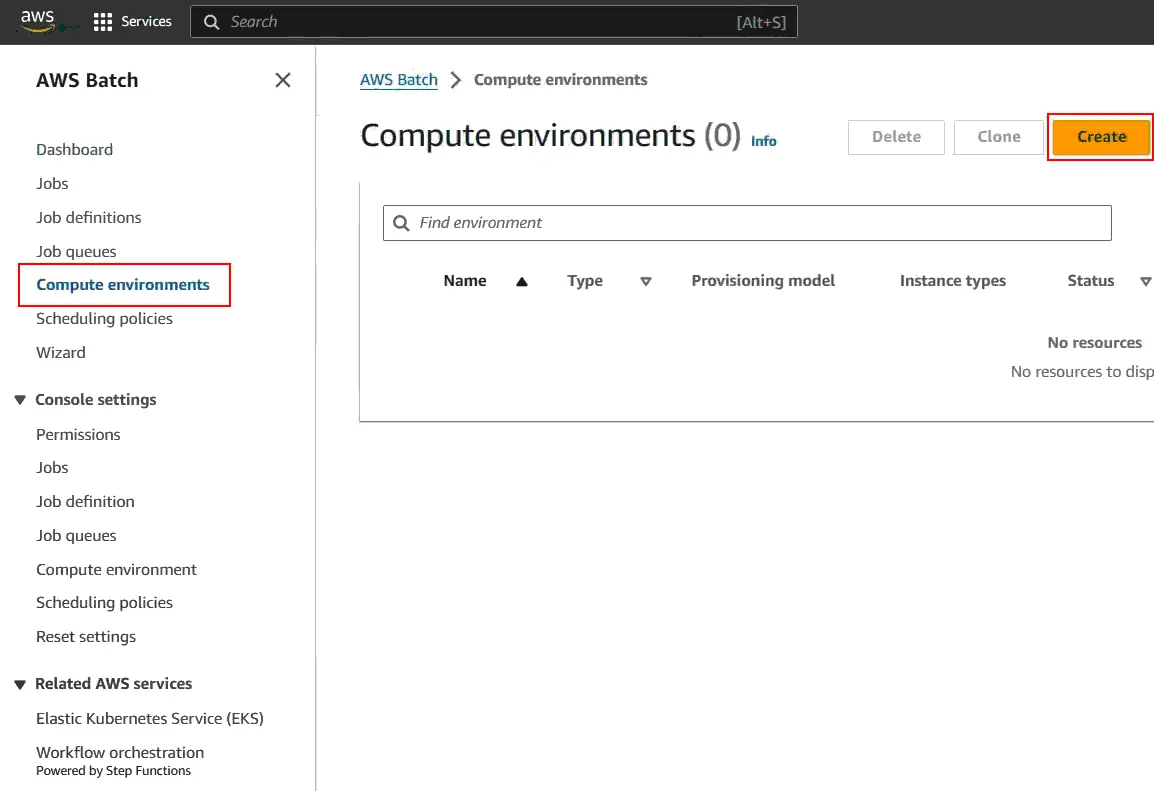
Task: Toggle the Type column sort arrow
Action: pos(645,281)
